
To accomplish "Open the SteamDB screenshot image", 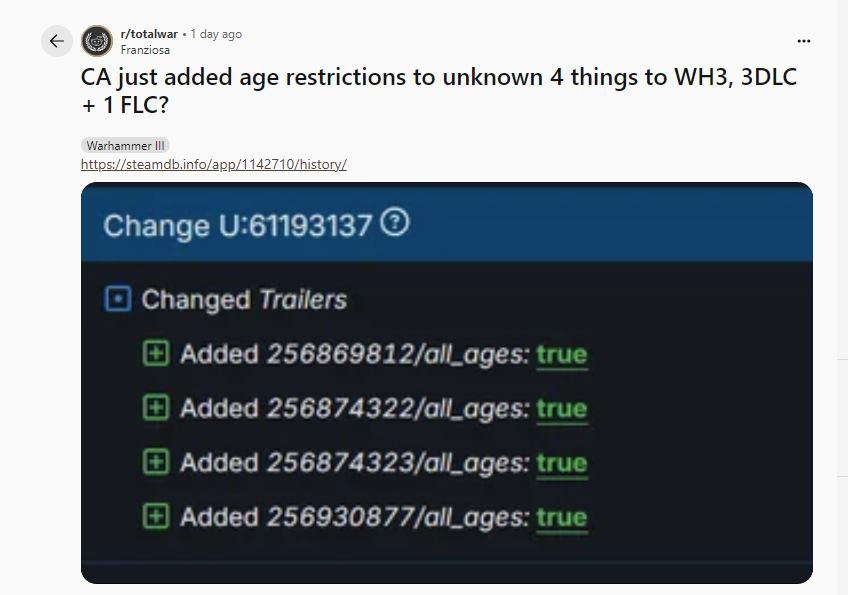I will (447, 383).
